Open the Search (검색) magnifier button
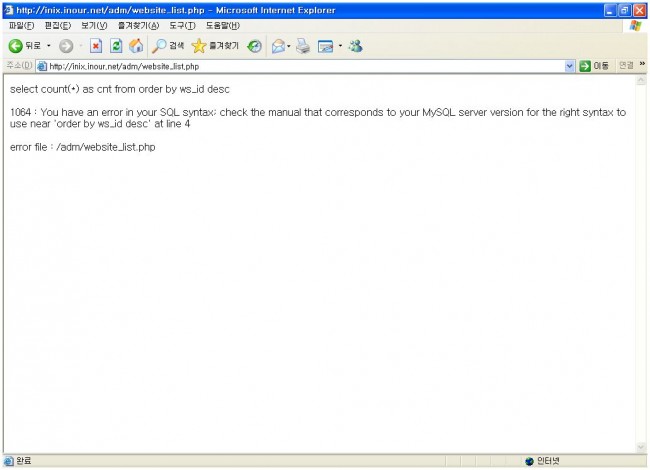650x470 pixels. tap(167, 46)
